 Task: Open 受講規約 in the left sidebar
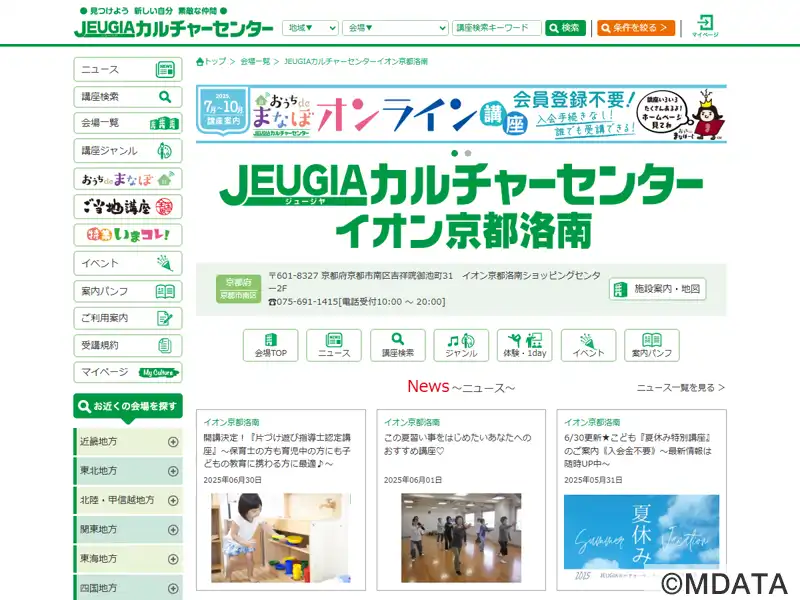click(128, 345)
